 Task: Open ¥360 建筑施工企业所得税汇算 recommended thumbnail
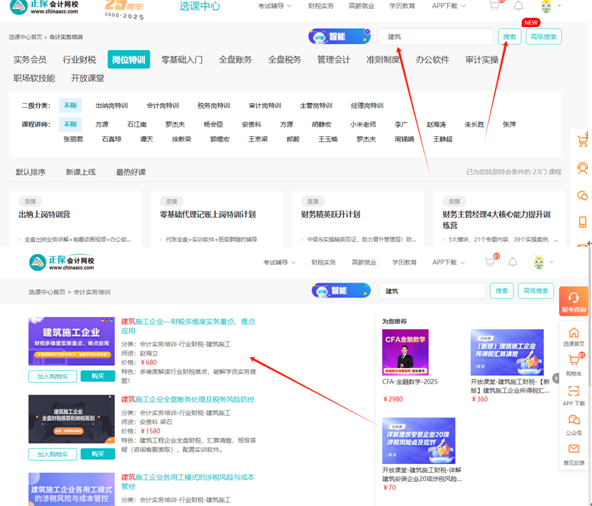click(507, 352)
